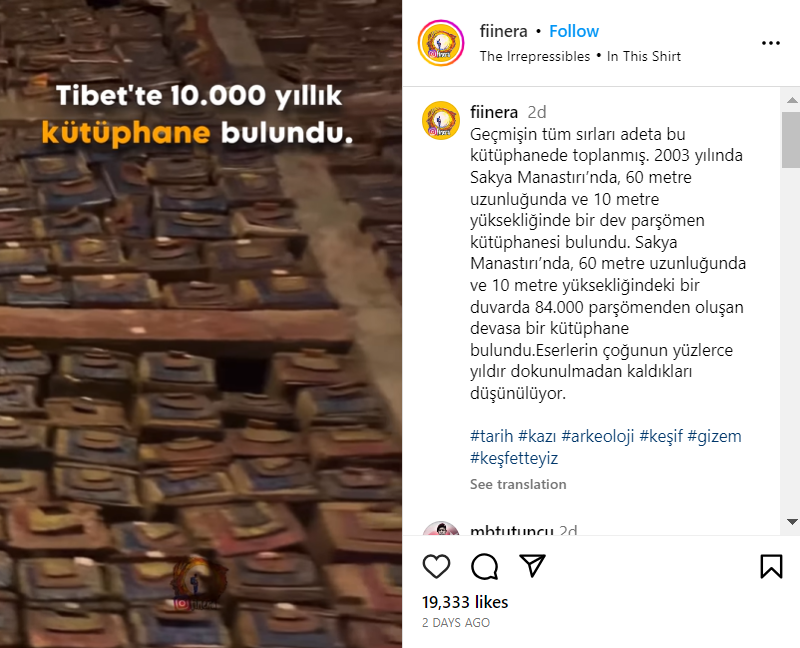Open the #keşfetteyiz hashtag

click(x=514, y=458)
